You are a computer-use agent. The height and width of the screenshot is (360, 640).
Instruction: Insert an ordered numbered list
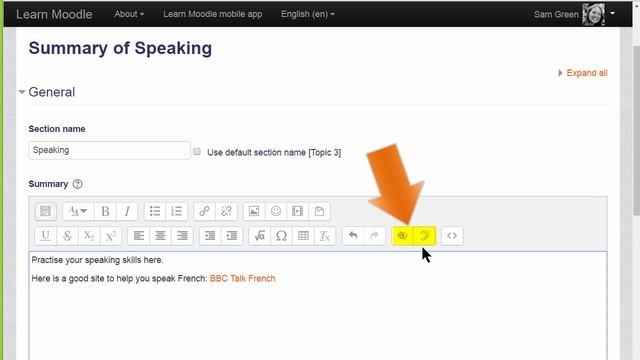click(x=176, y=211)
